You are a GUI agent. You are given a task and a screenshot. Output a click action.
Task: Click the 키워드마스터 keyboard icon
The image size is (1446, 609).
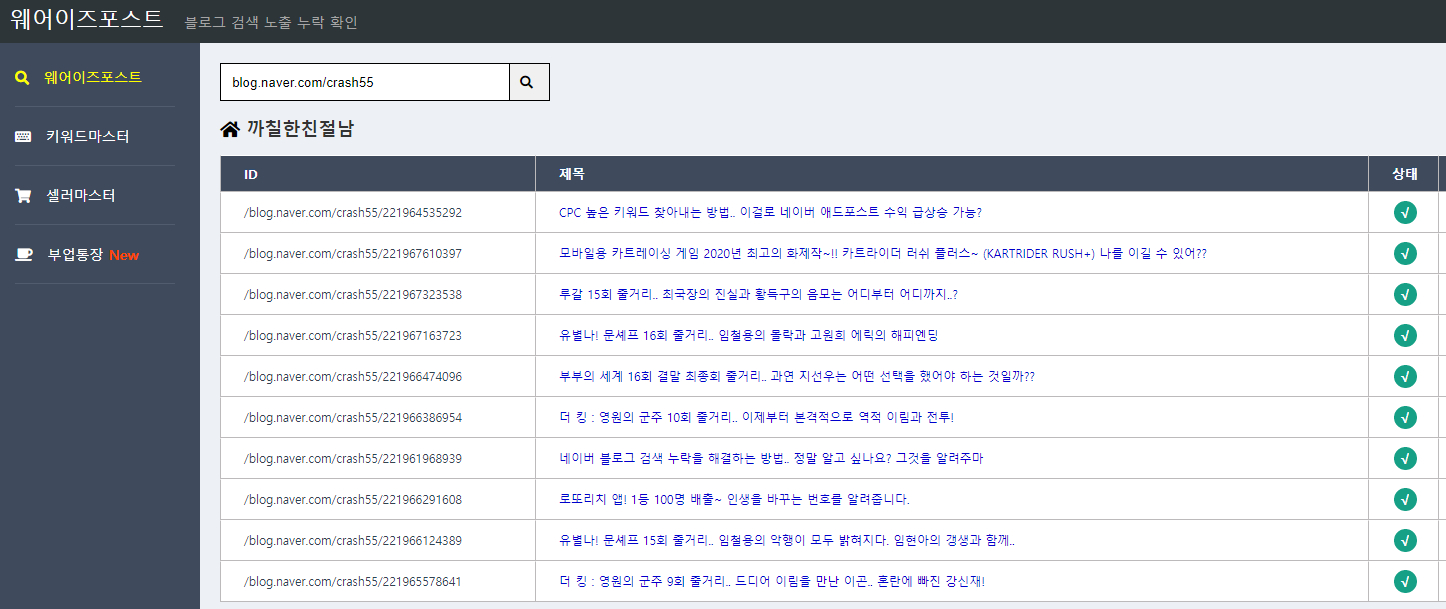point(23,137)
